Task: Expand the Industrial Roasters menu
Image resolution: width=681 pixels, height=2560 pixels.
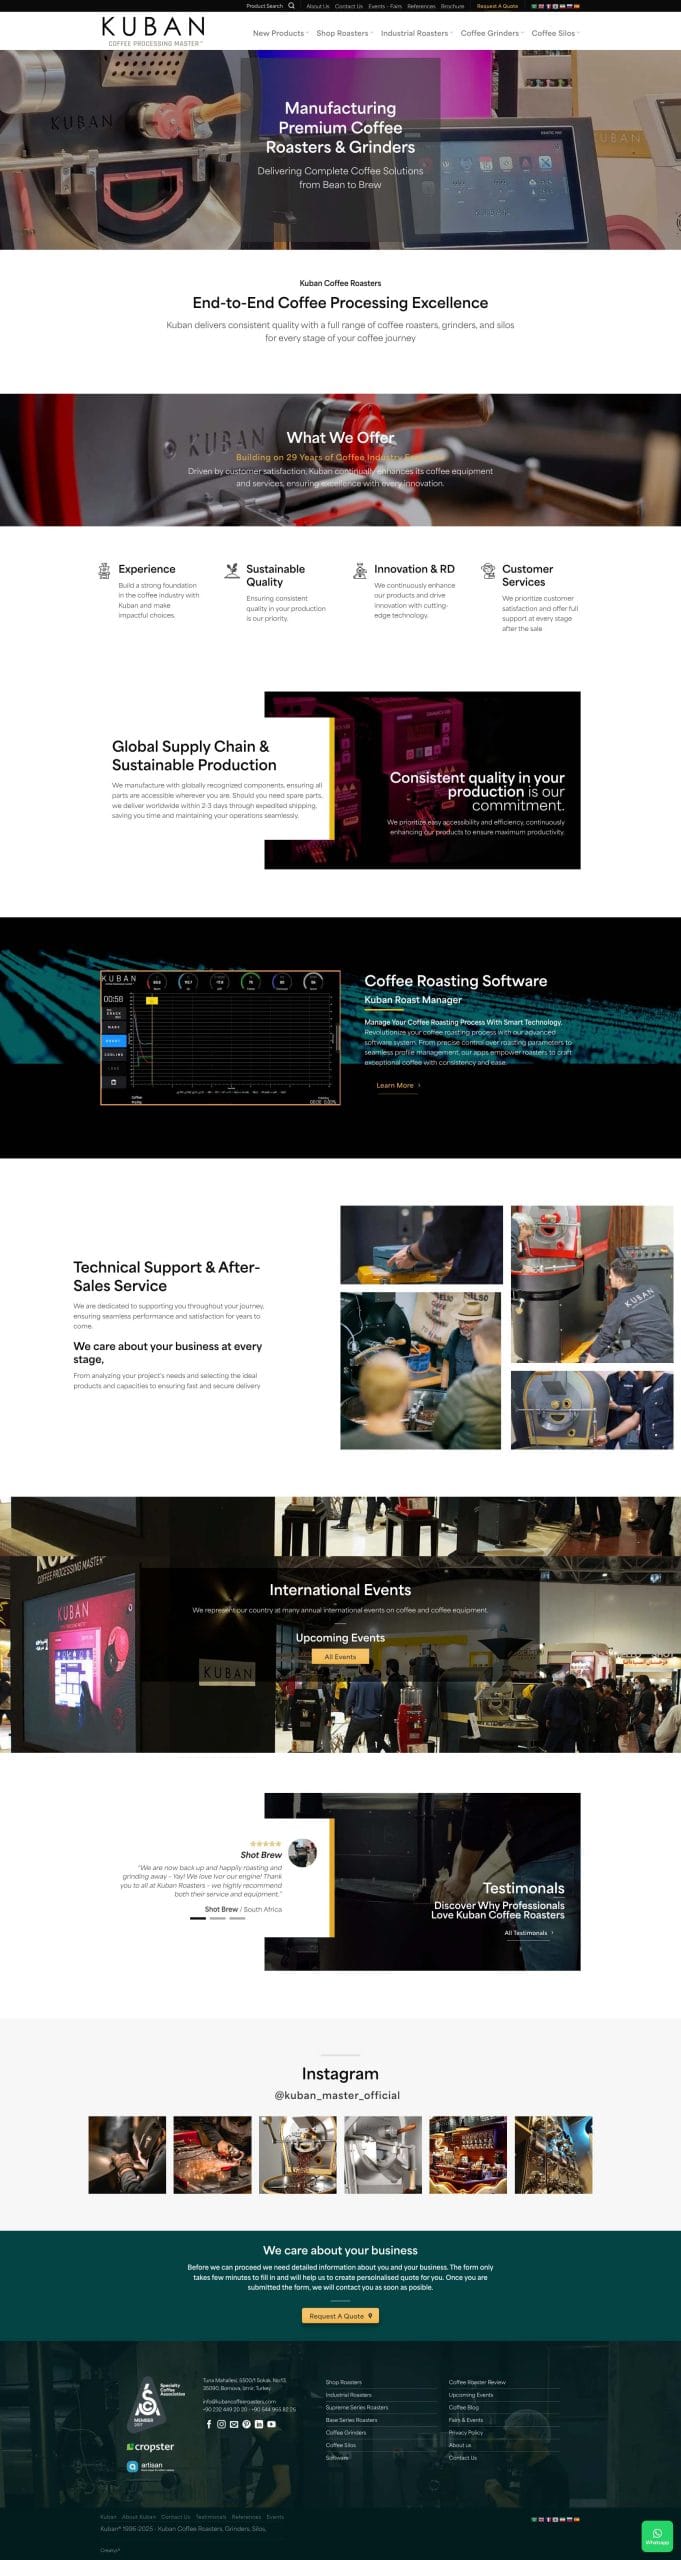Action: click(416, 33)
